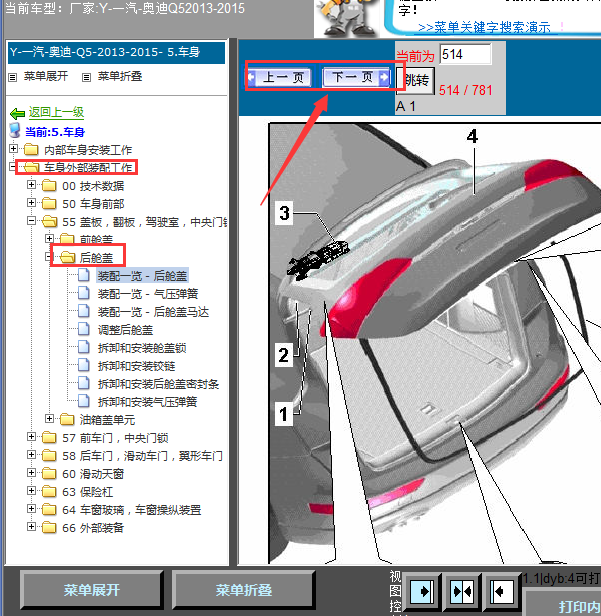Expand the 前舱盖 node
The height and width of the screenshot is (616, 601).
click(x=49, y=238)
